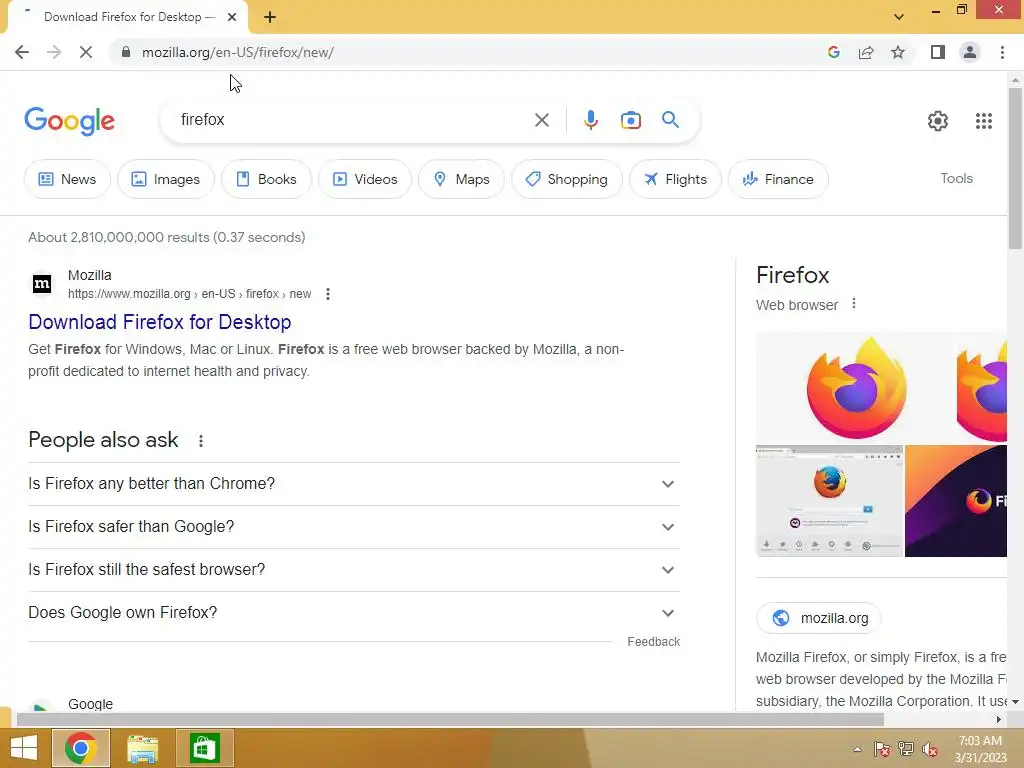The height and width of the screenshot is (768, 1024).
Task: Open the taskbar clock showing 7:03 AM
Action: [980, 749]
